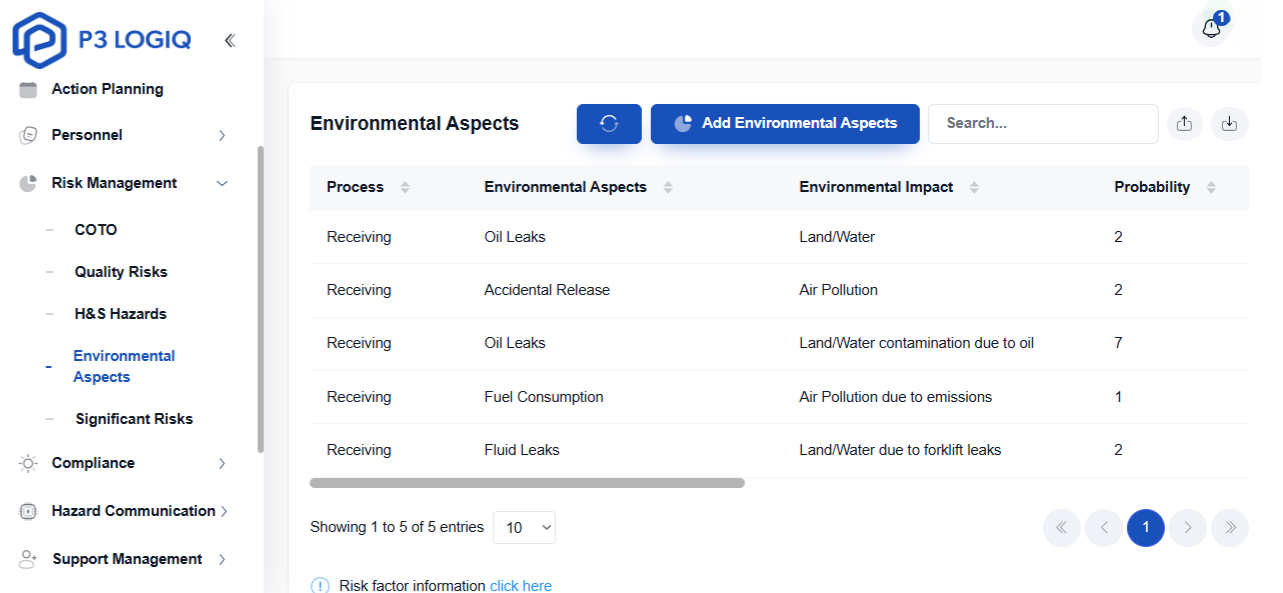Expand the Personnel menu chevron
Viewport: 1283px width, 593px height.
pyautogui.click(x=222, y=135)
